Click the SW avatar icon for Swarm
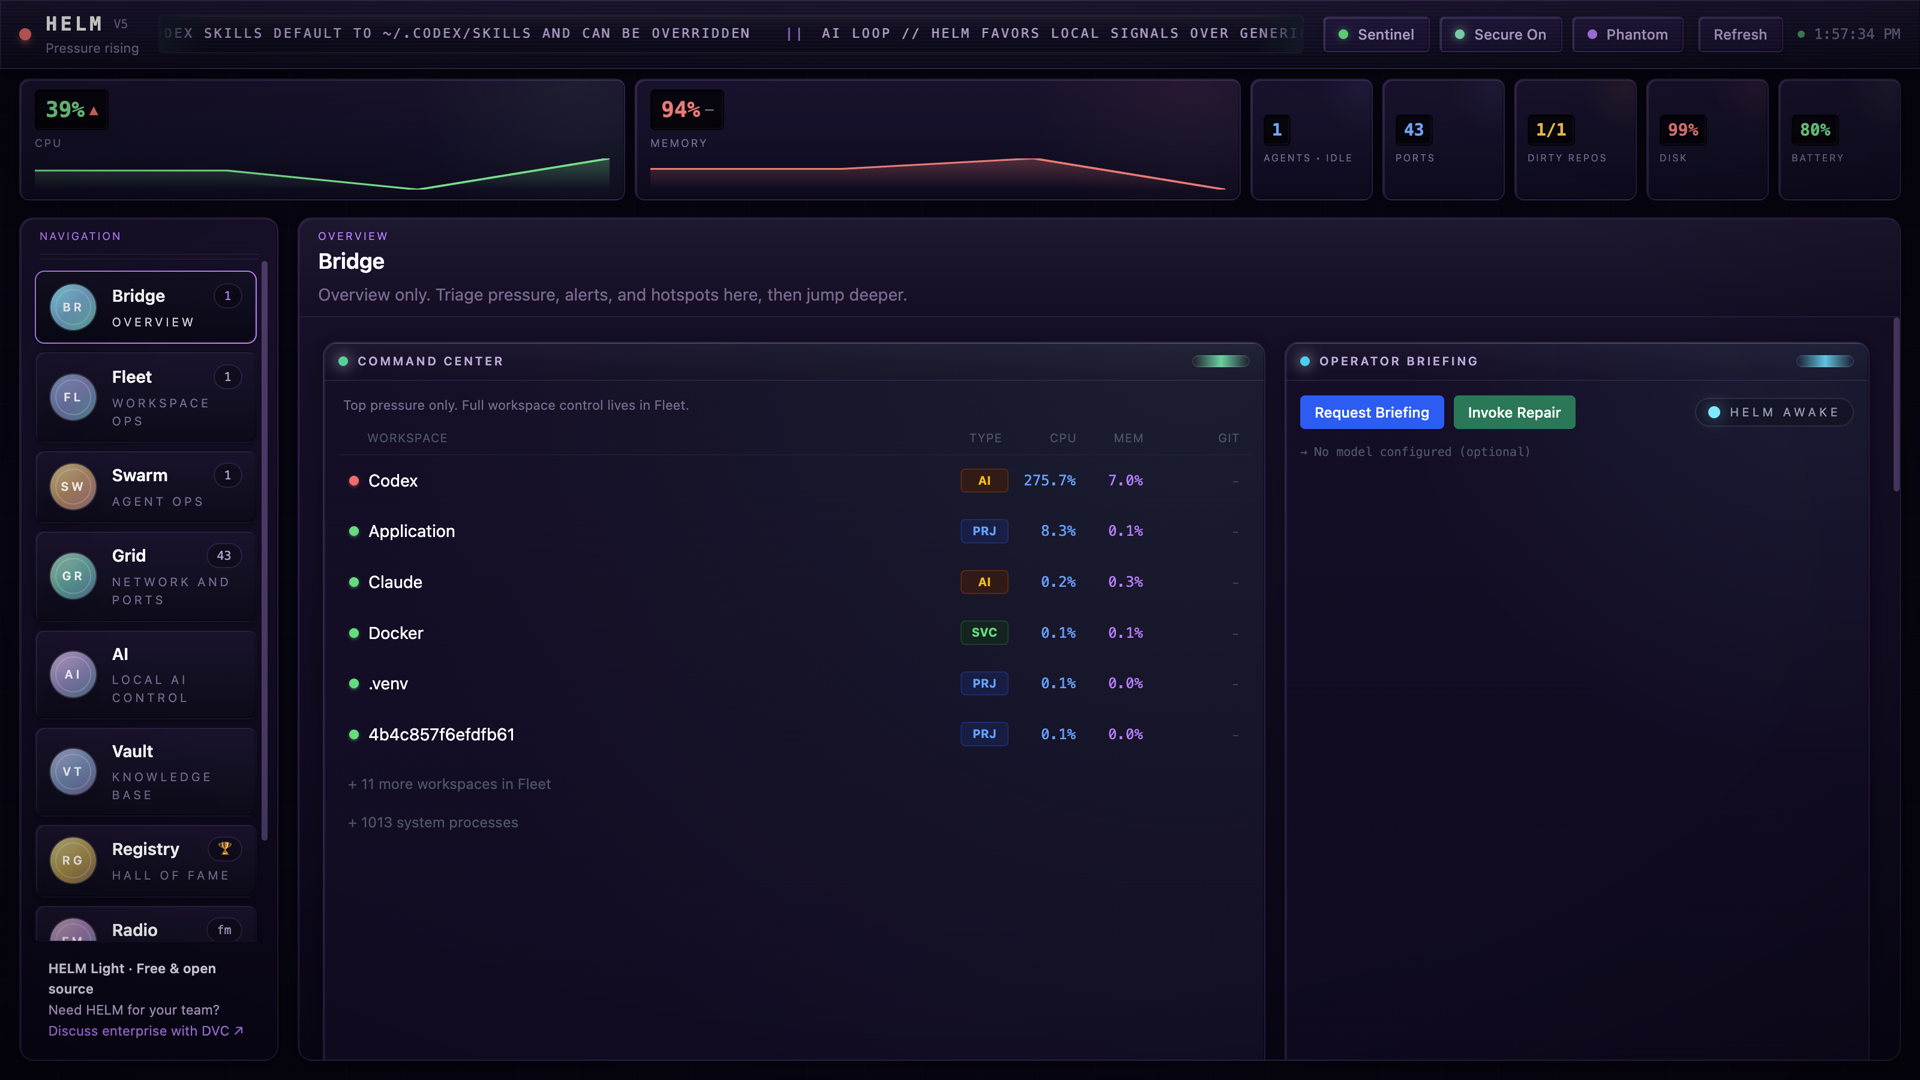 click(73, 487)
